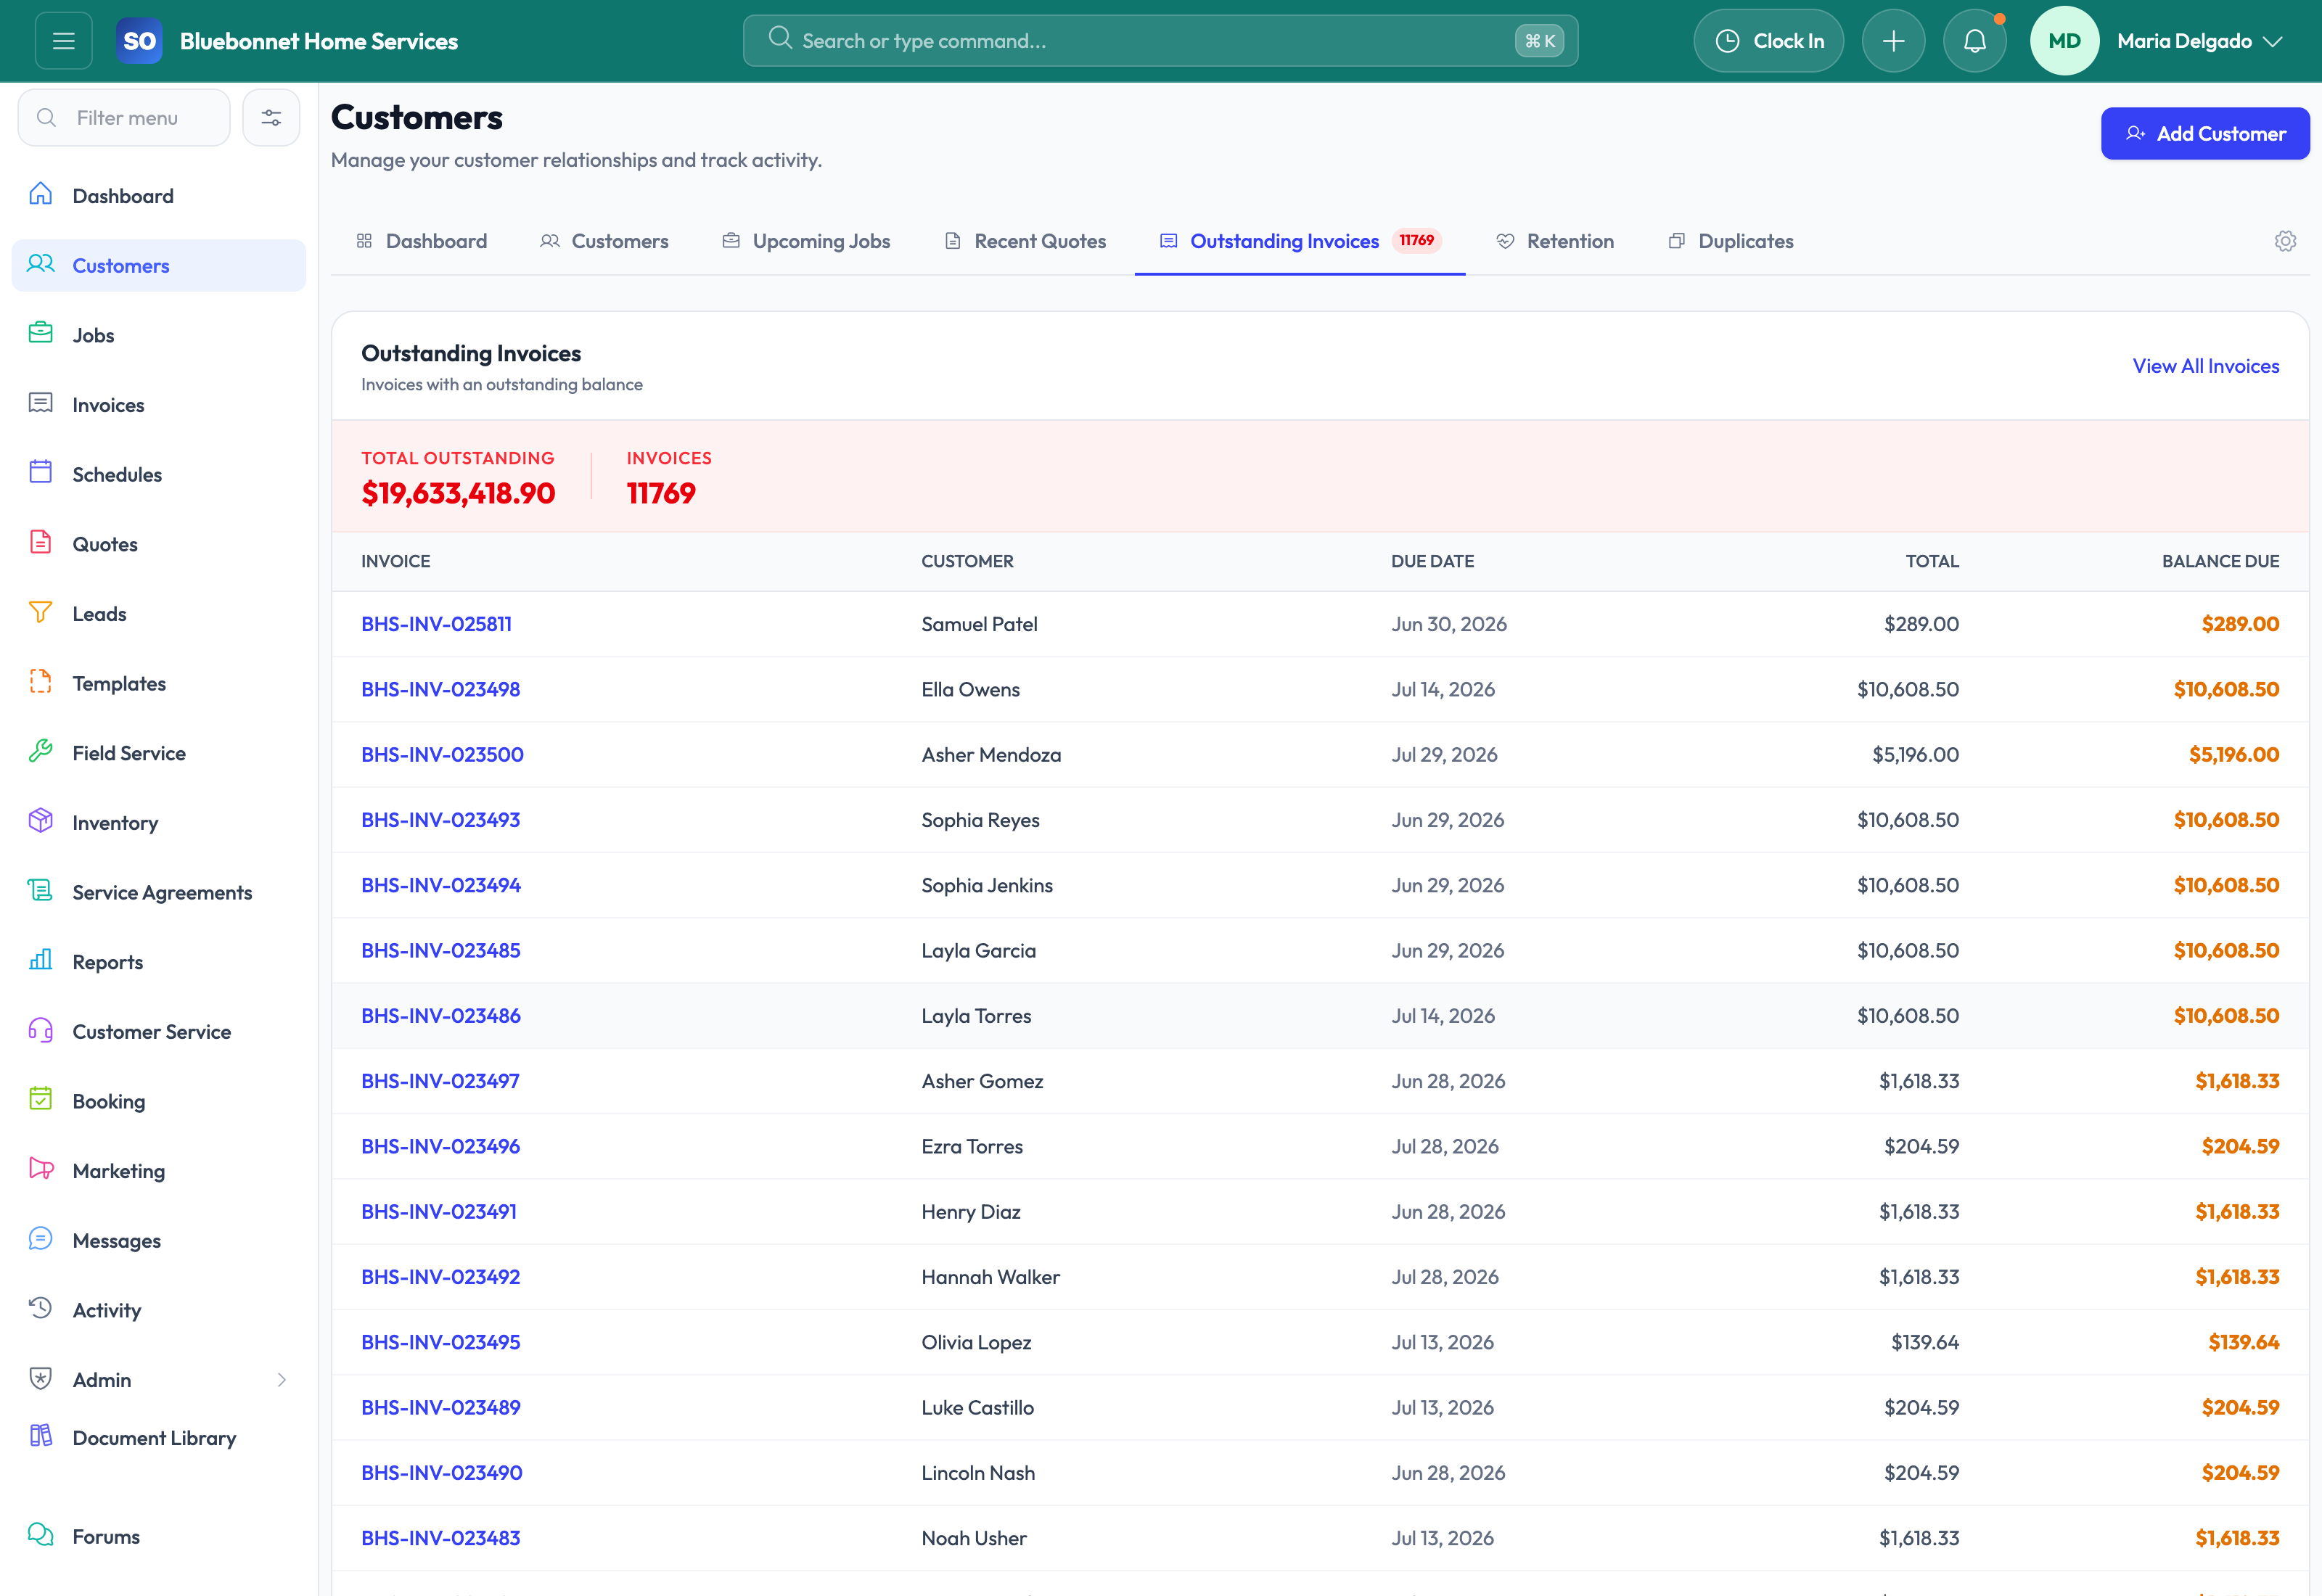Click the Due Date column header

click(x=1432, y=561)
